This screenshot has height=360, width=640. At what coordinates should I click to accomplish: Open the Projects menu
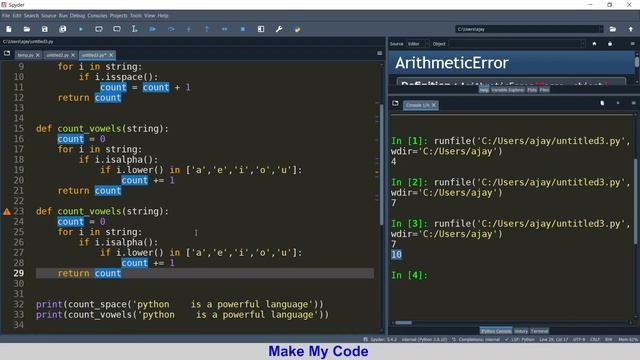coord(118,16)
